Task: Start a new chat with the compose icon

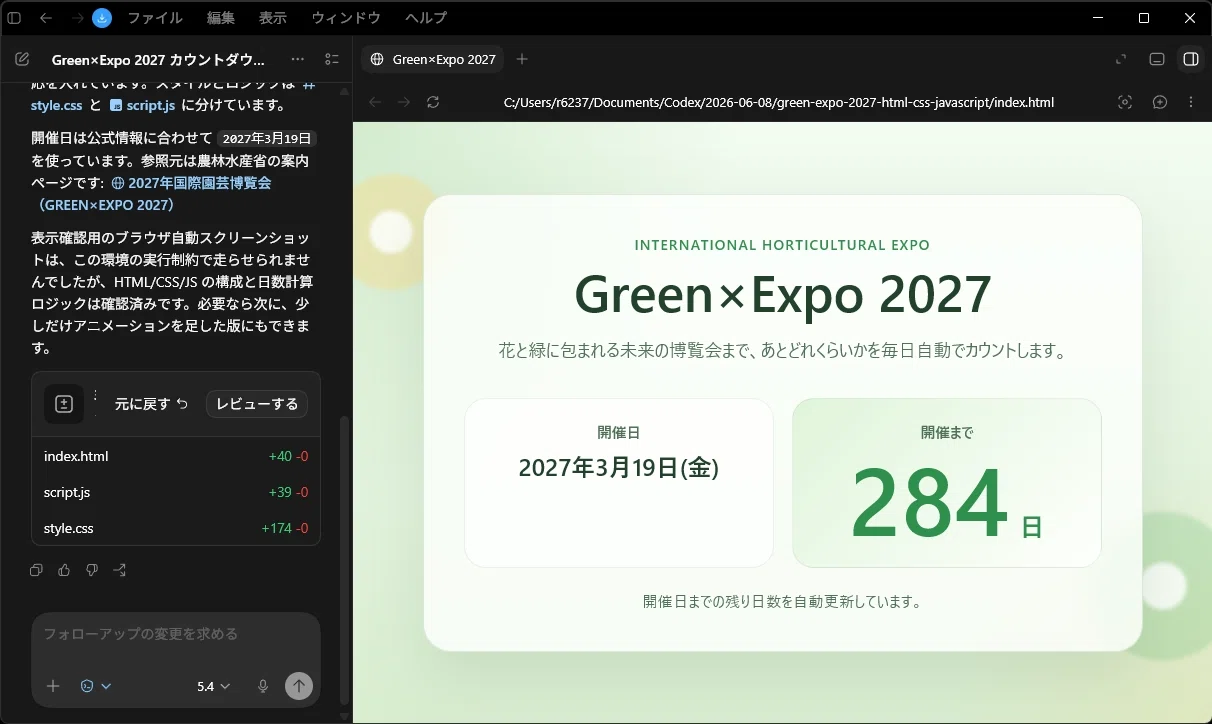Action: 22,59
